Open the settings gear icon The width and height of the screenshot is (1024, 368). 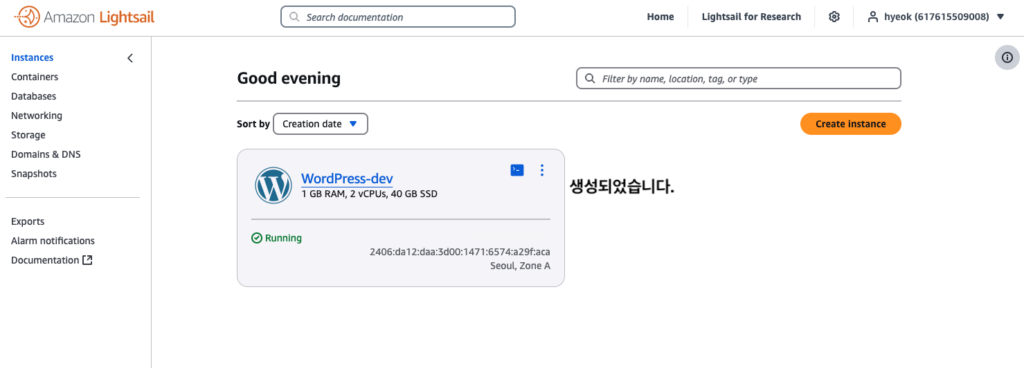click(834, 17)
